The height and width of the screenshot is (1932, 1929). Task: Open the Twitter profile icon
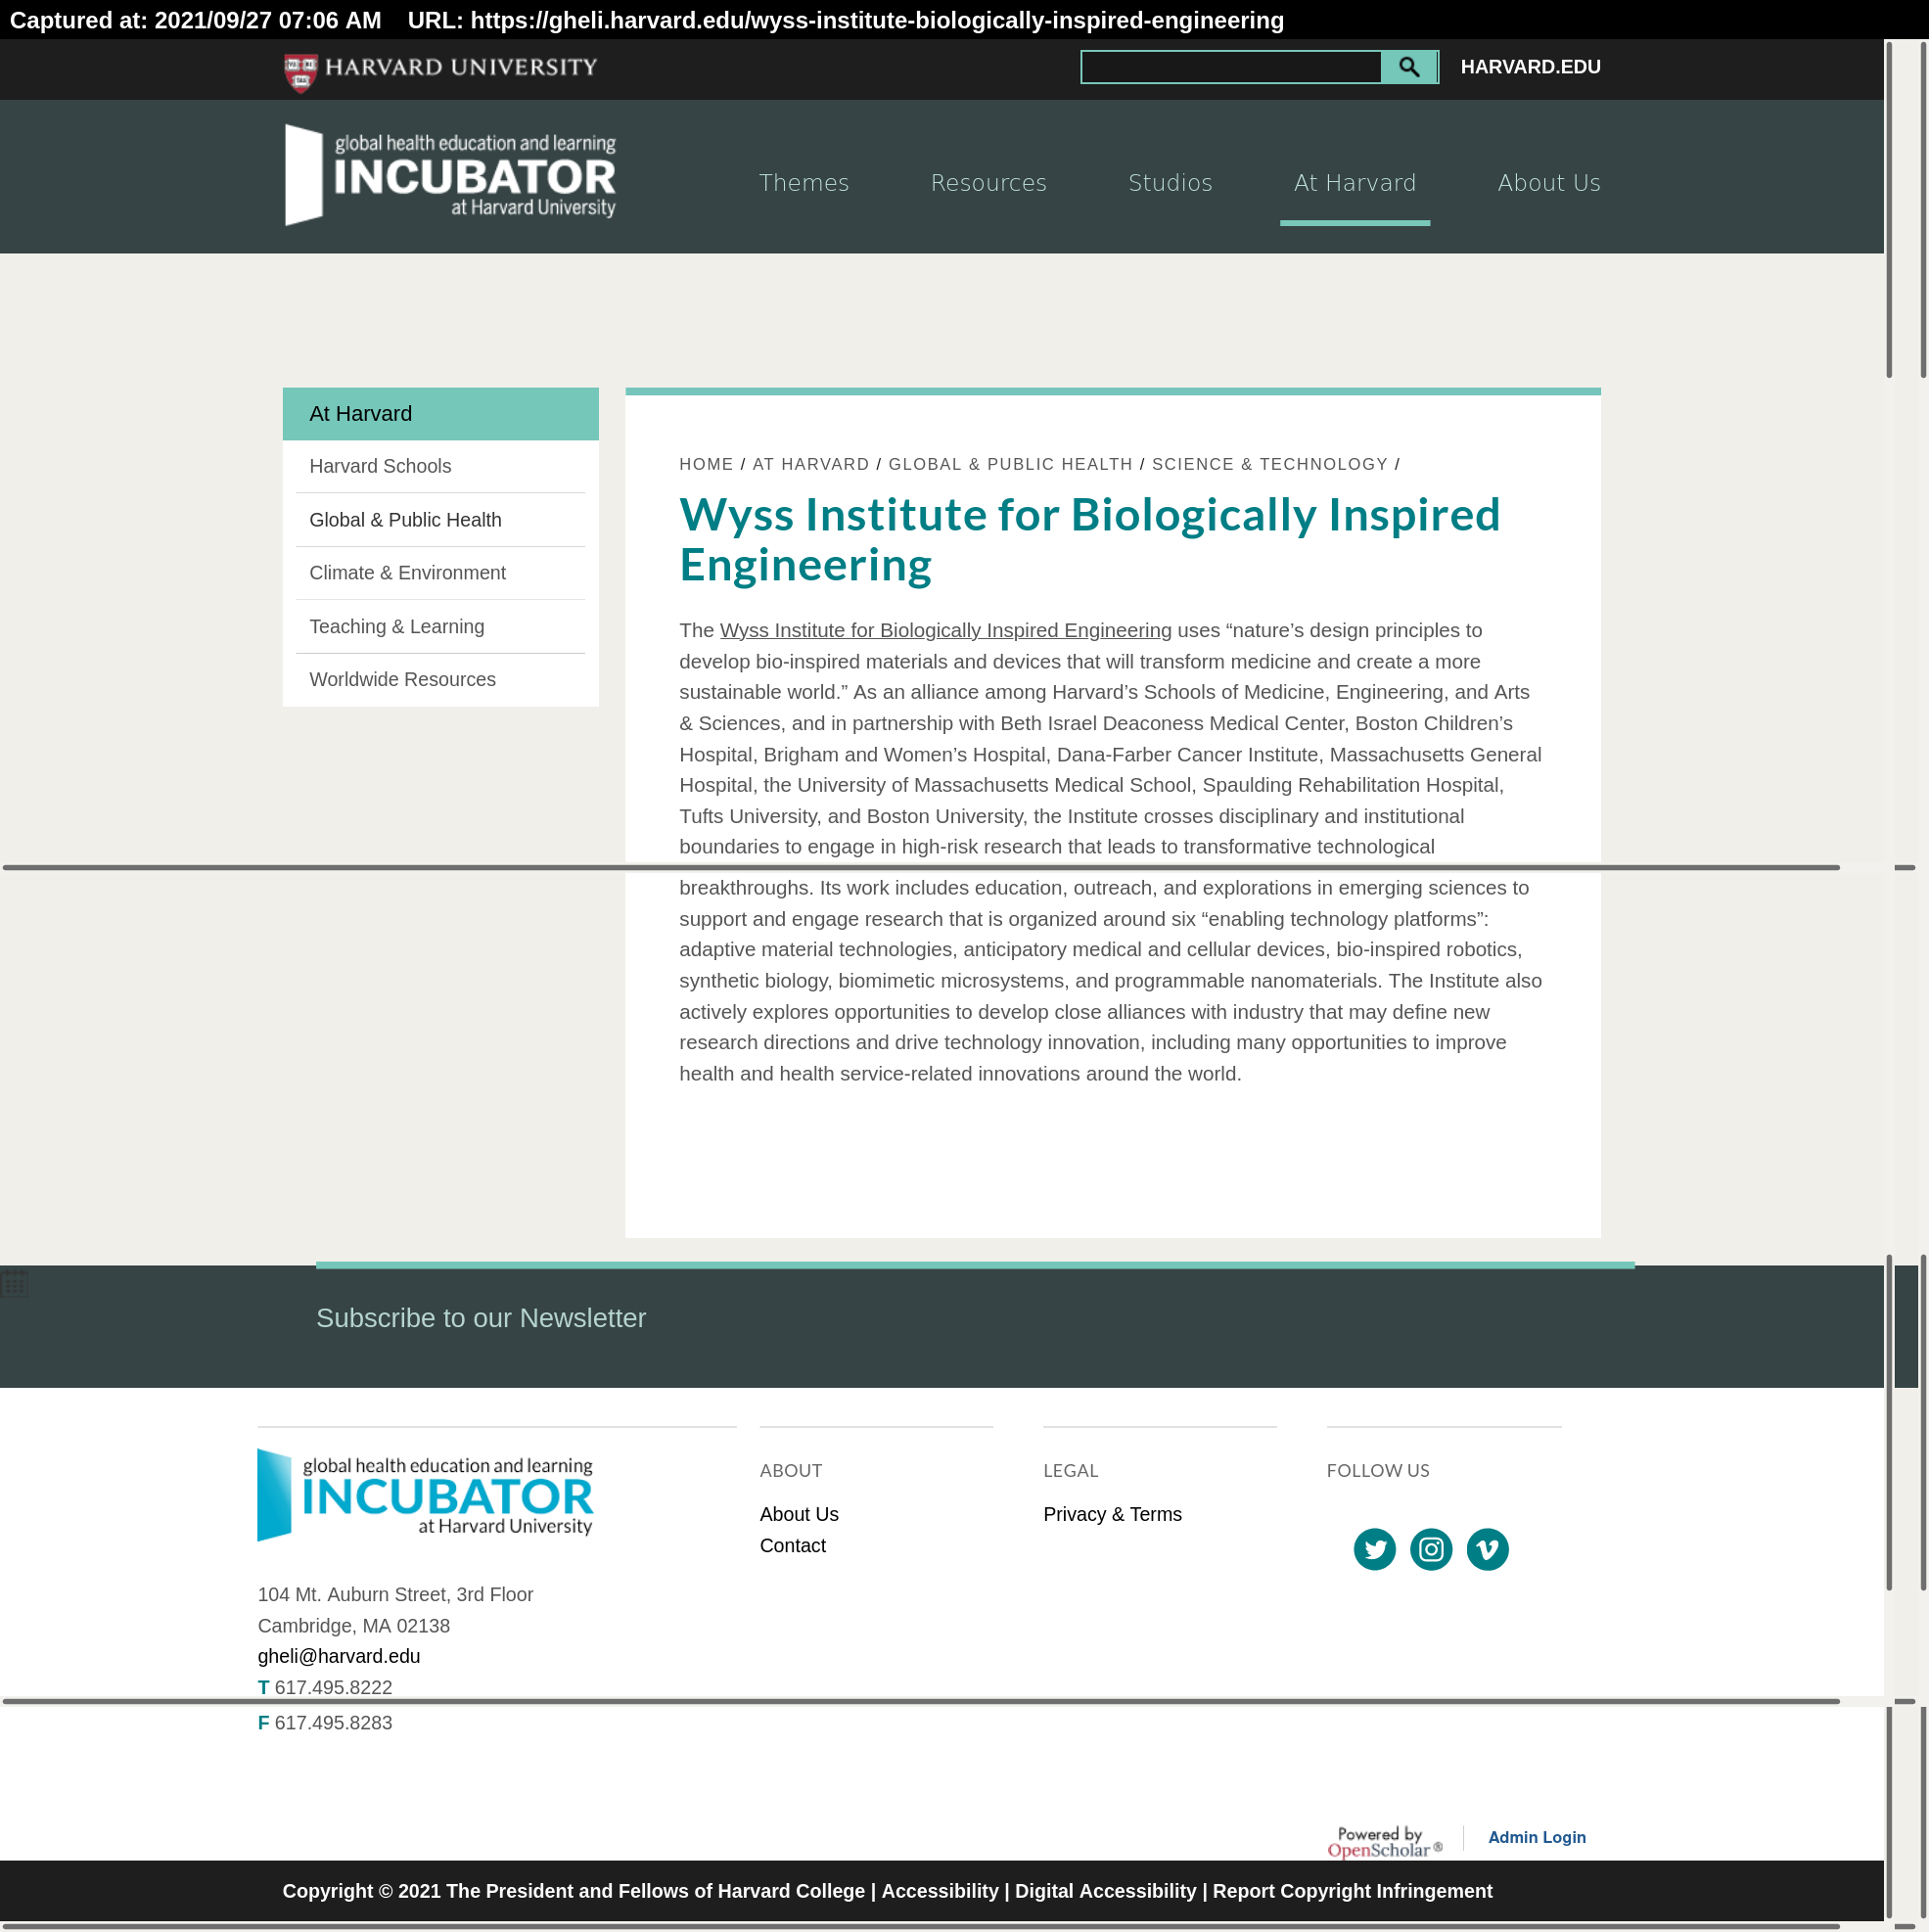click(1374, 1549)
